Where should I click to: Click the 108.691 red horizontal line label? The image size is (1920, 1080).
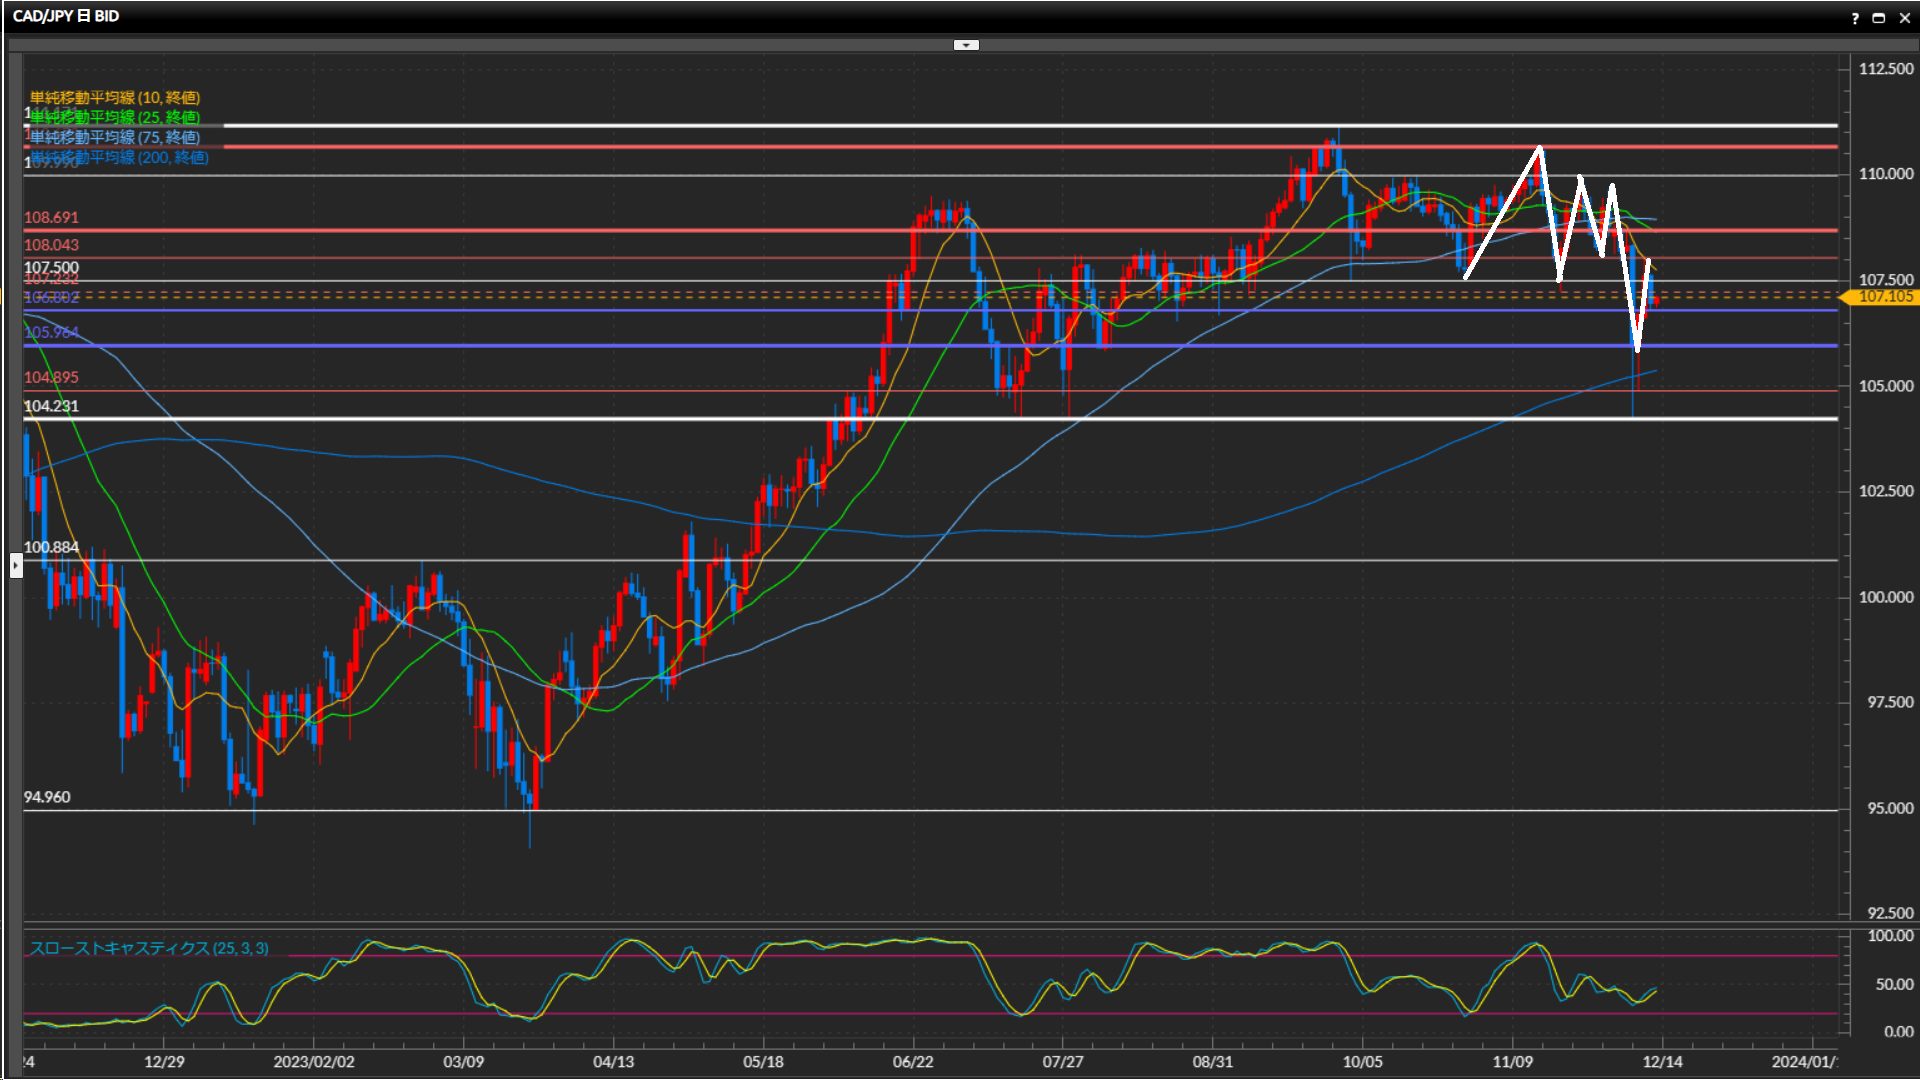pyautogui.click(x=51, y=217)
